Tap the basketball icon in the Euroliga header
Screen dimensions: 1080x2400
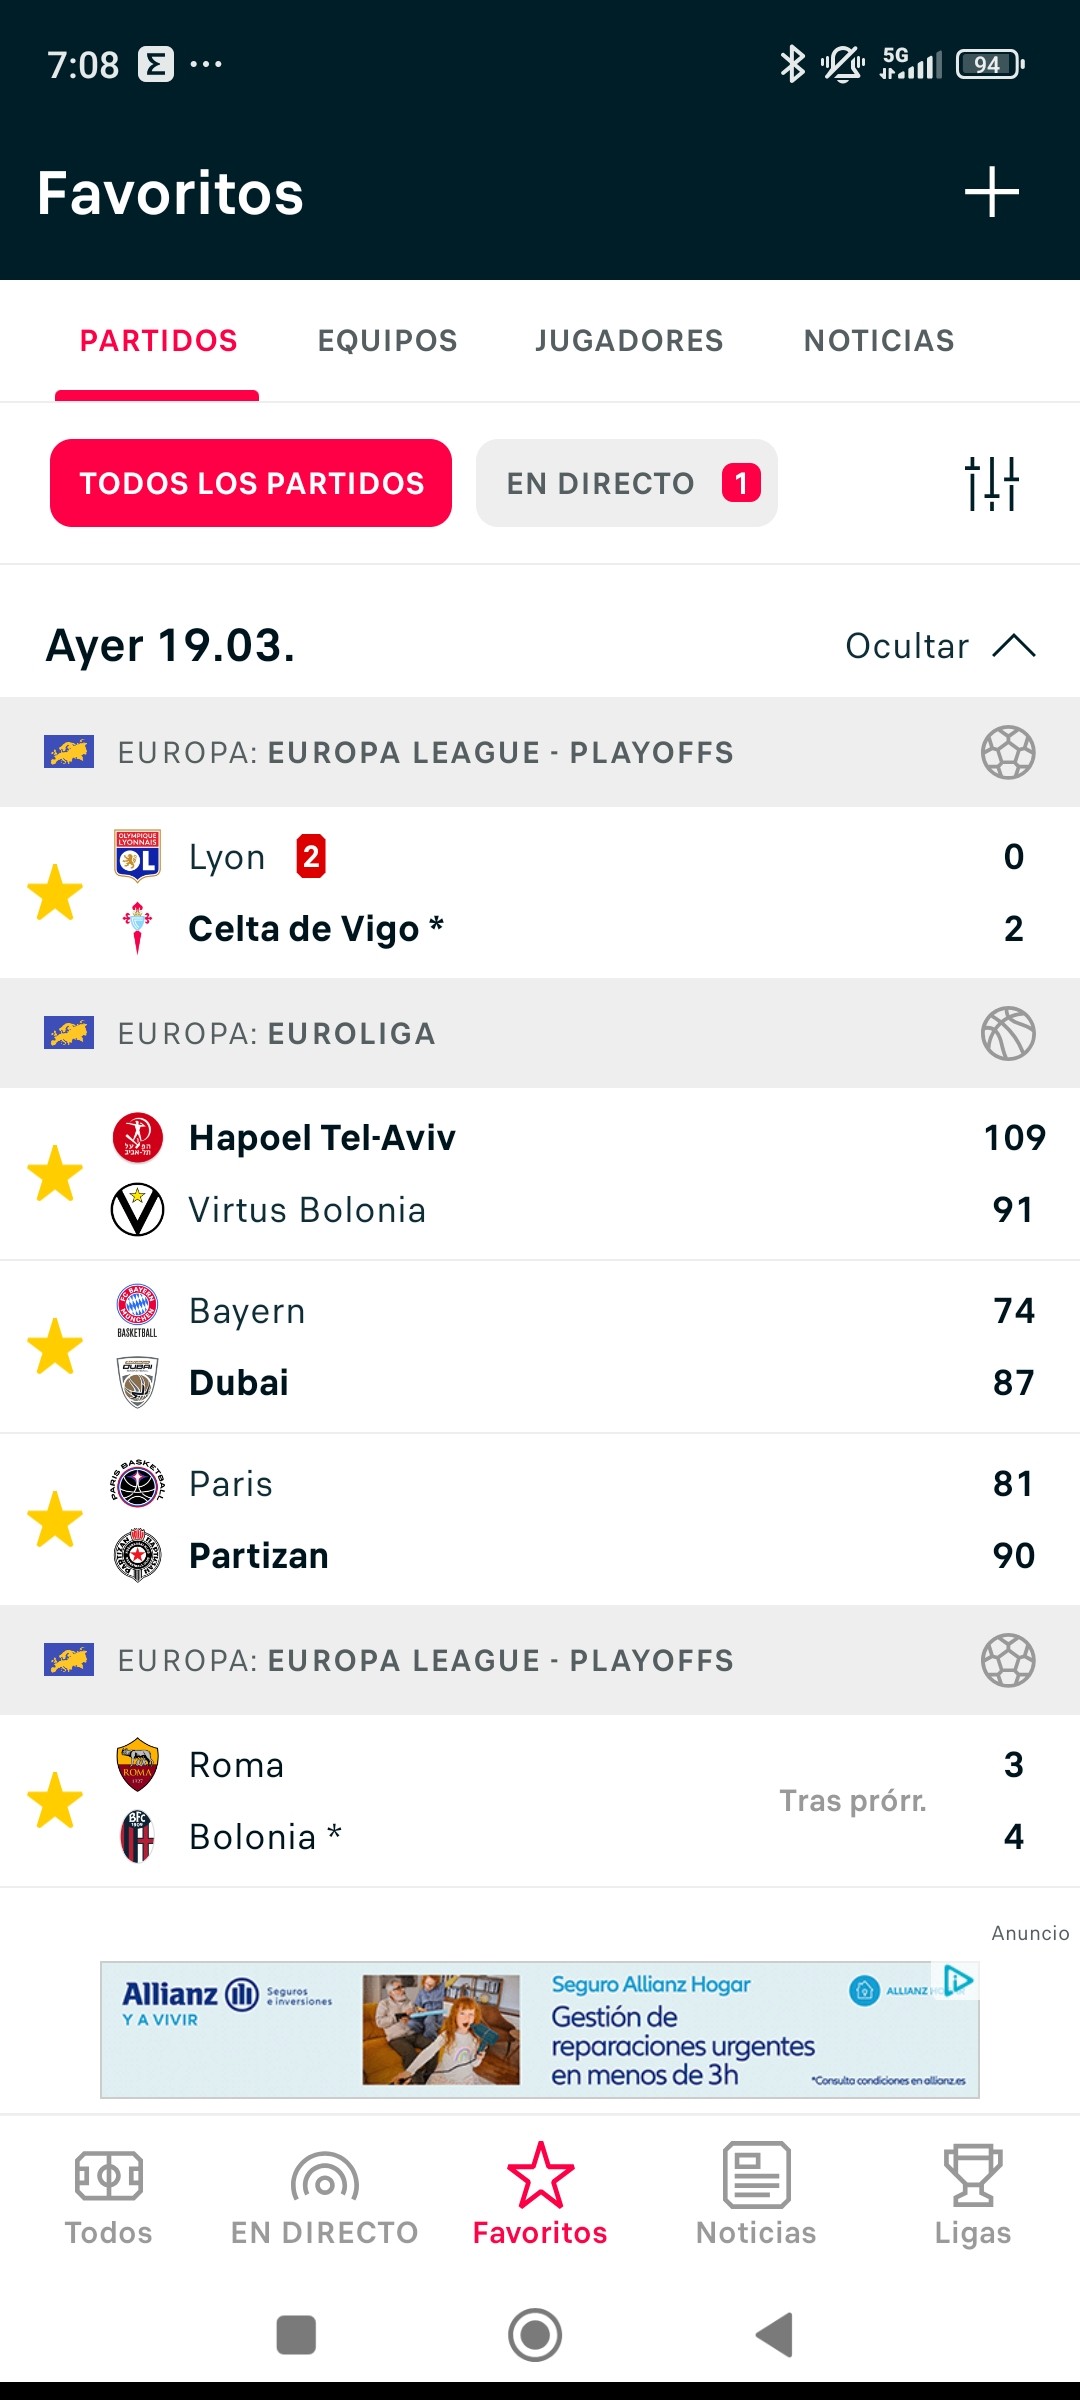pos(1008,1033)
